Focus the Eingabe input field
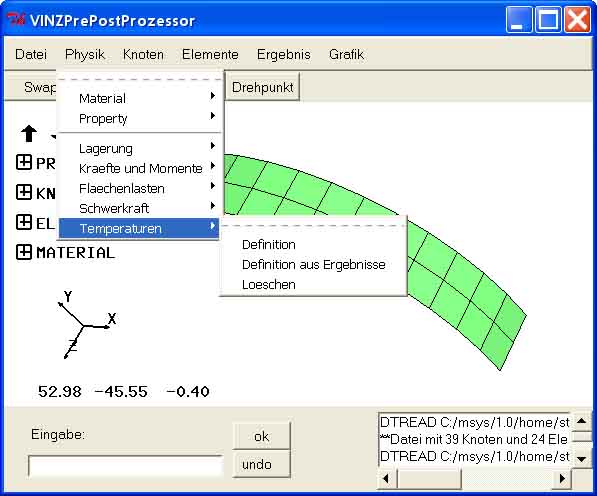The width and height of the screenshot is (597, 496). (126, 466)
